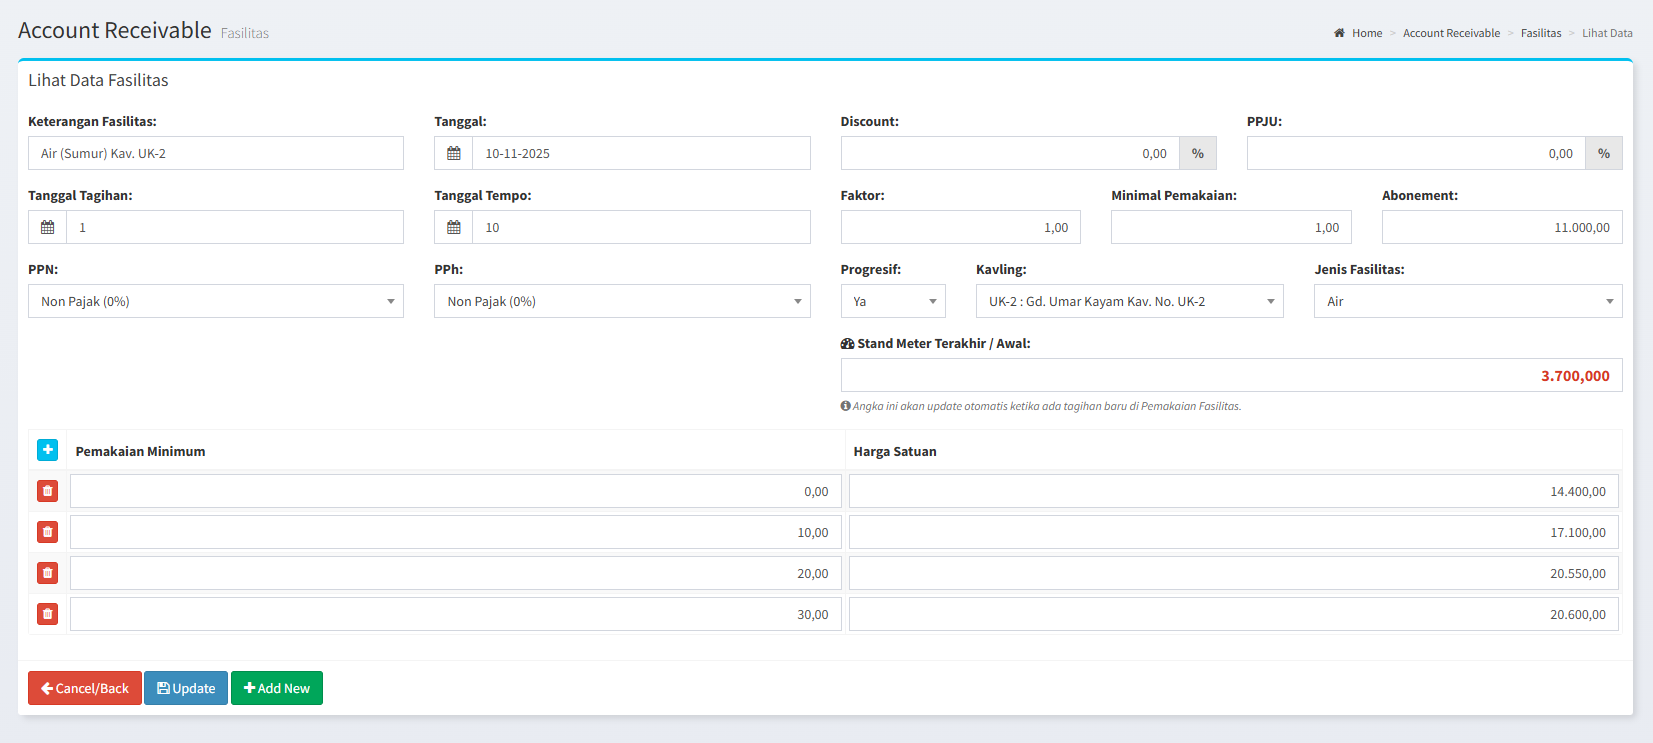Expand the Jenis Fasilitas dropdown
The image size is (1653, 743).
[1467, 301]
